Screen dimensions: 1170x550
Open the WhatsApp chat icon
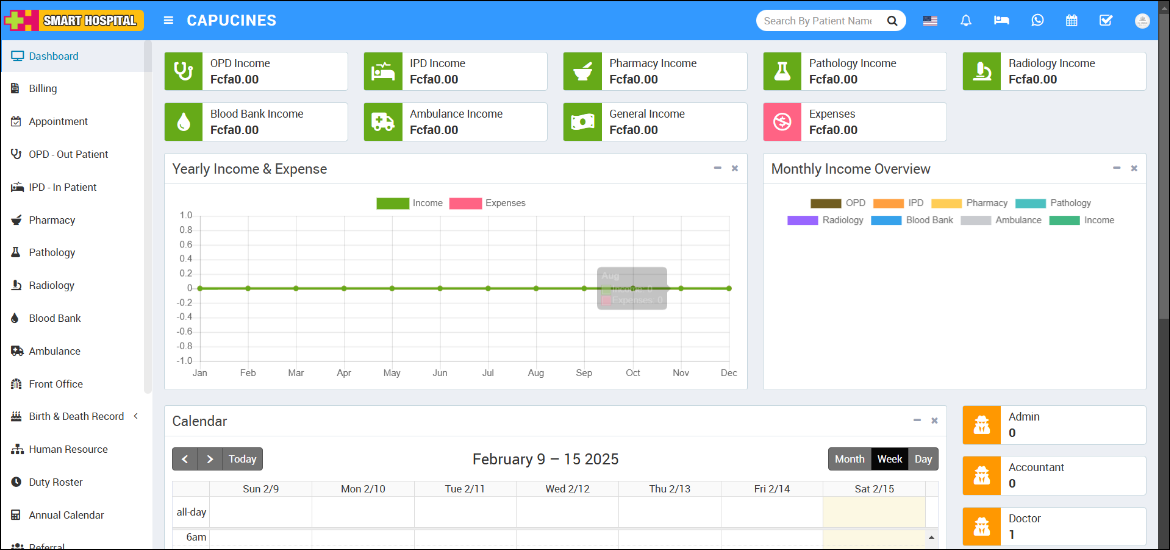coord(1037,20)
